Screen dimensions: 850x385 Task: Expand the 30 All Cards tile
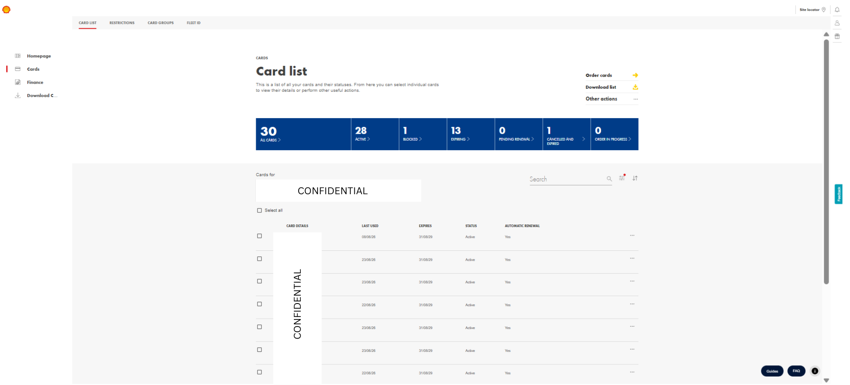pyautogui.click(x=304, y=134)
